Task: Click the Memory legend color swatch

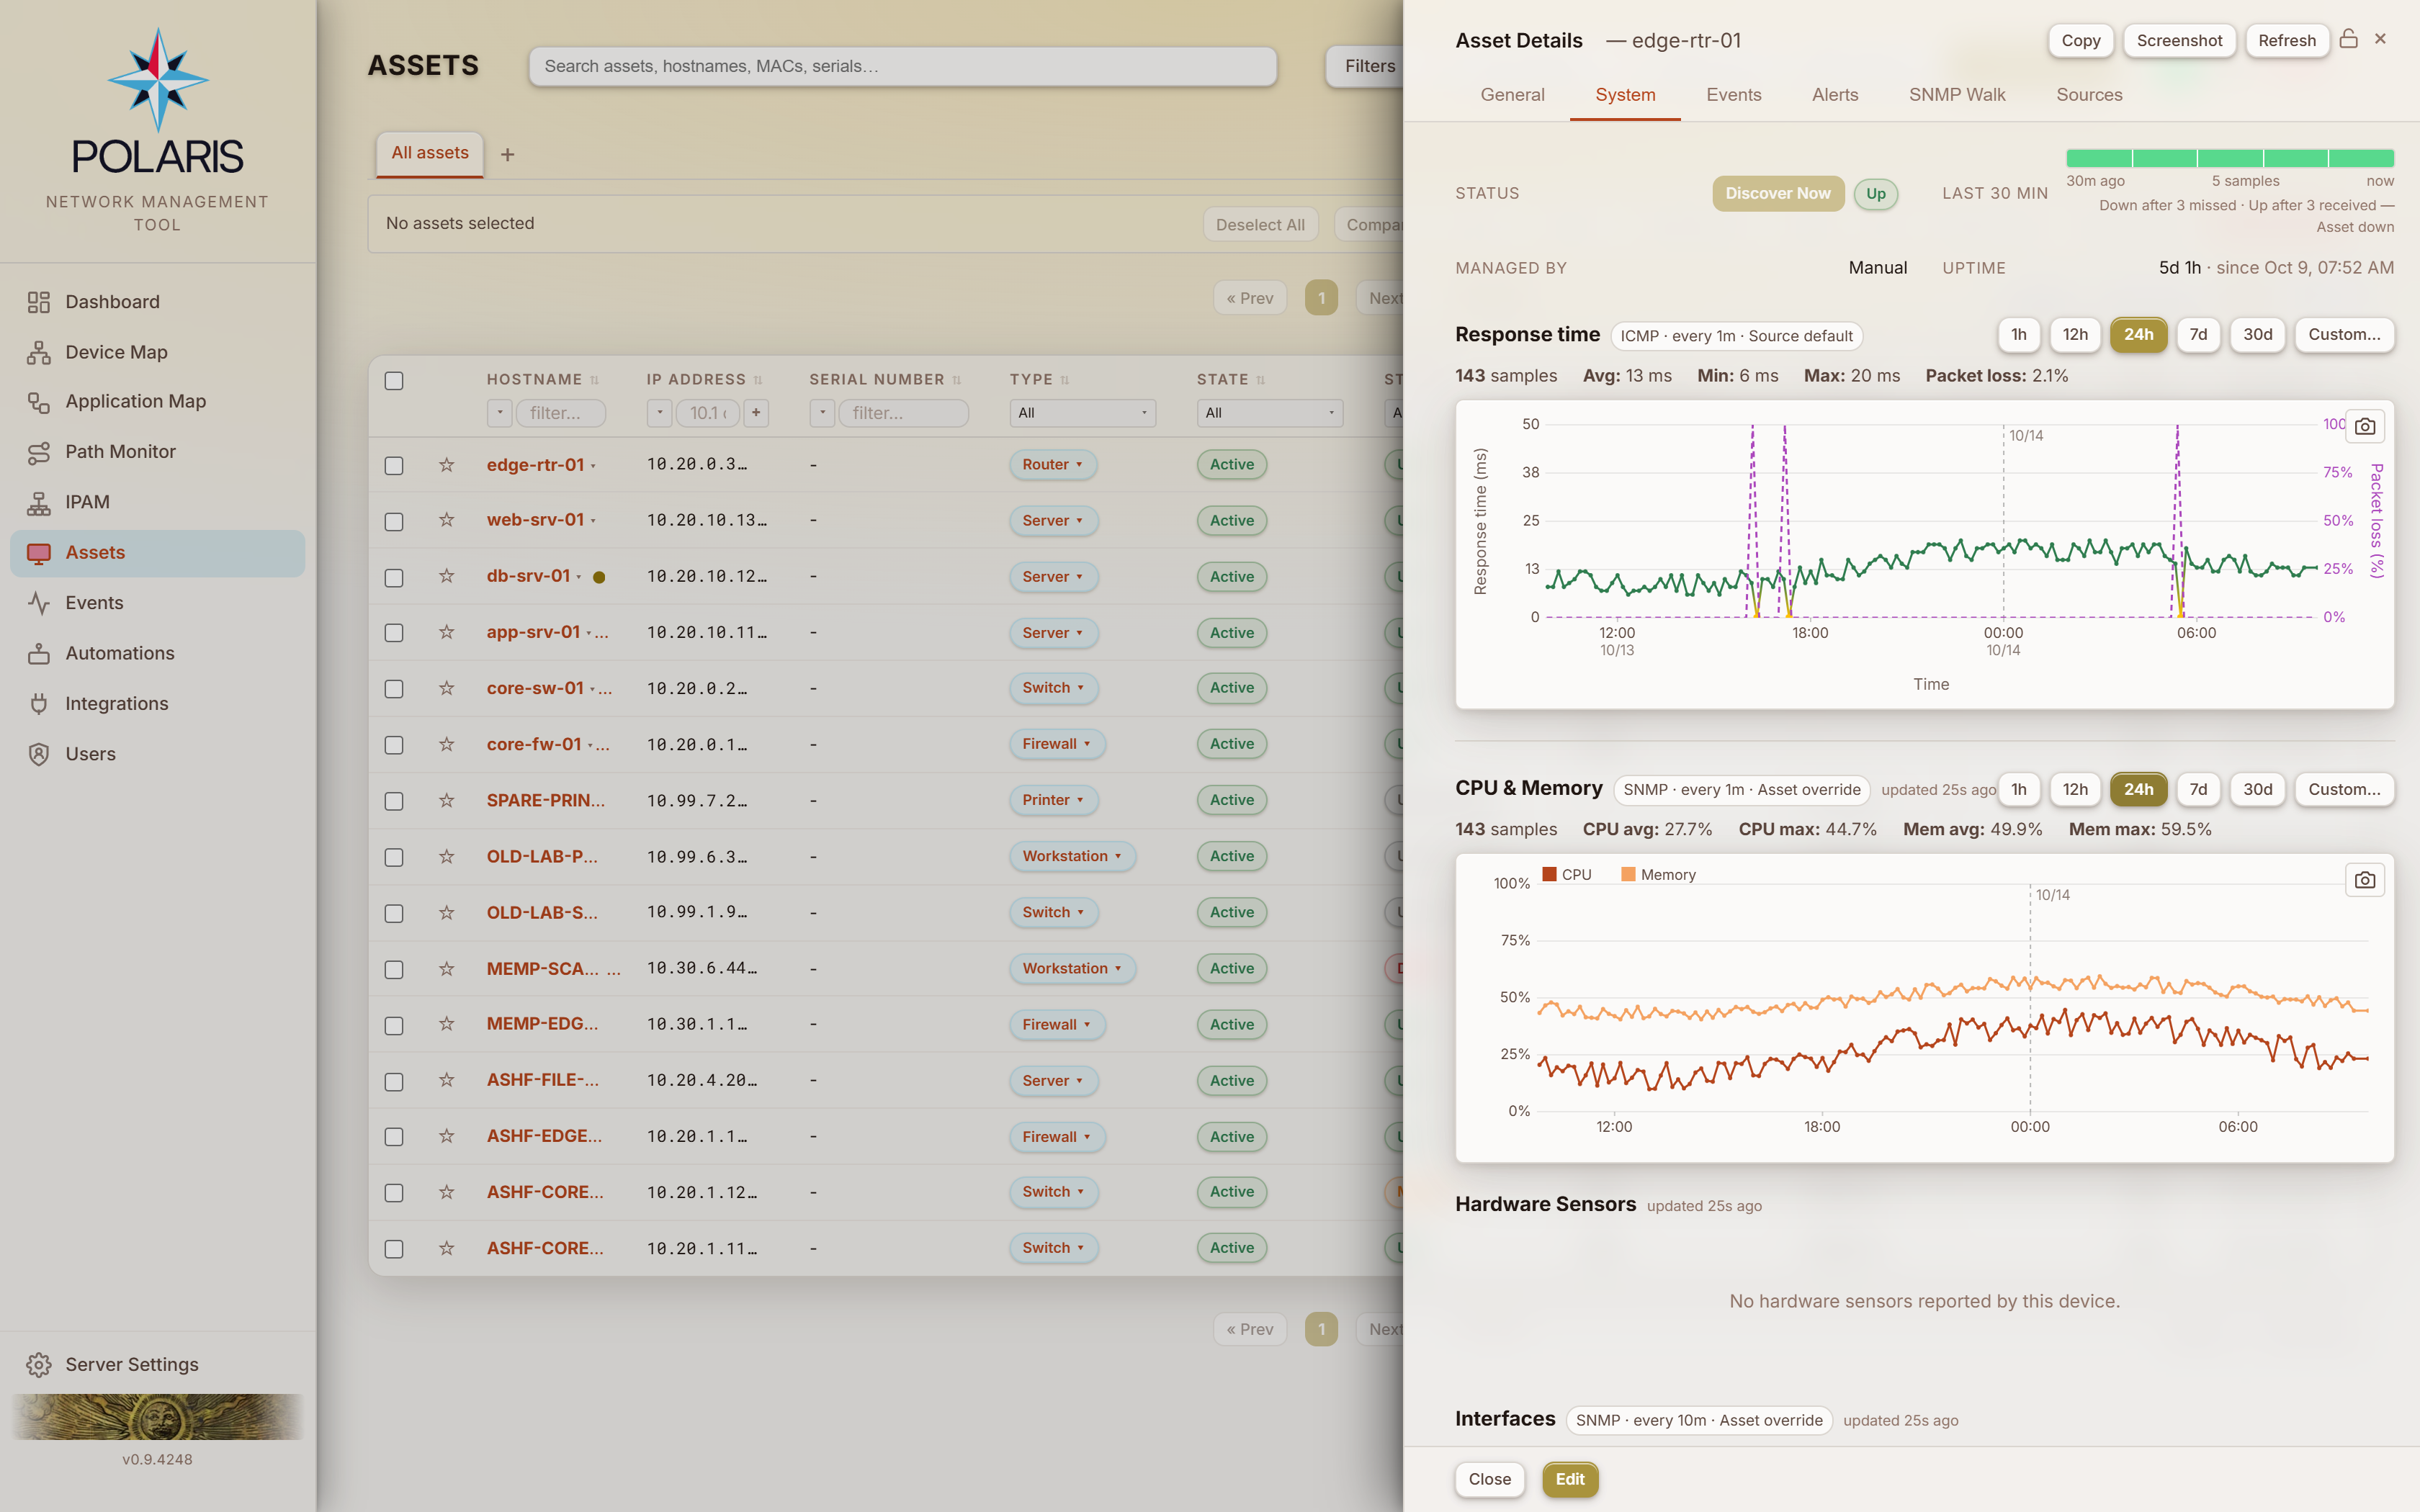Action: (1628, 874)
